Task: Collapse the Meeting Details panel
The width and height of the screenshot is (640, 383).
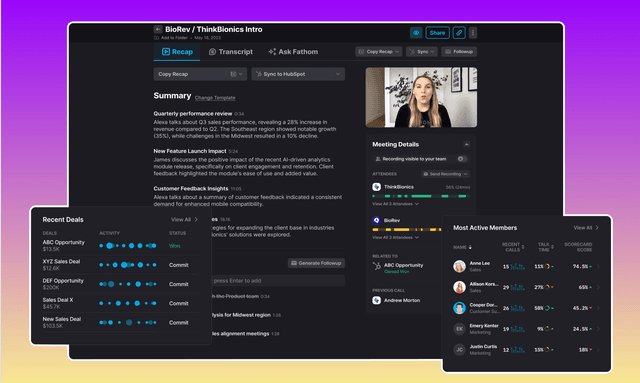Action: (x=467, y=145)
